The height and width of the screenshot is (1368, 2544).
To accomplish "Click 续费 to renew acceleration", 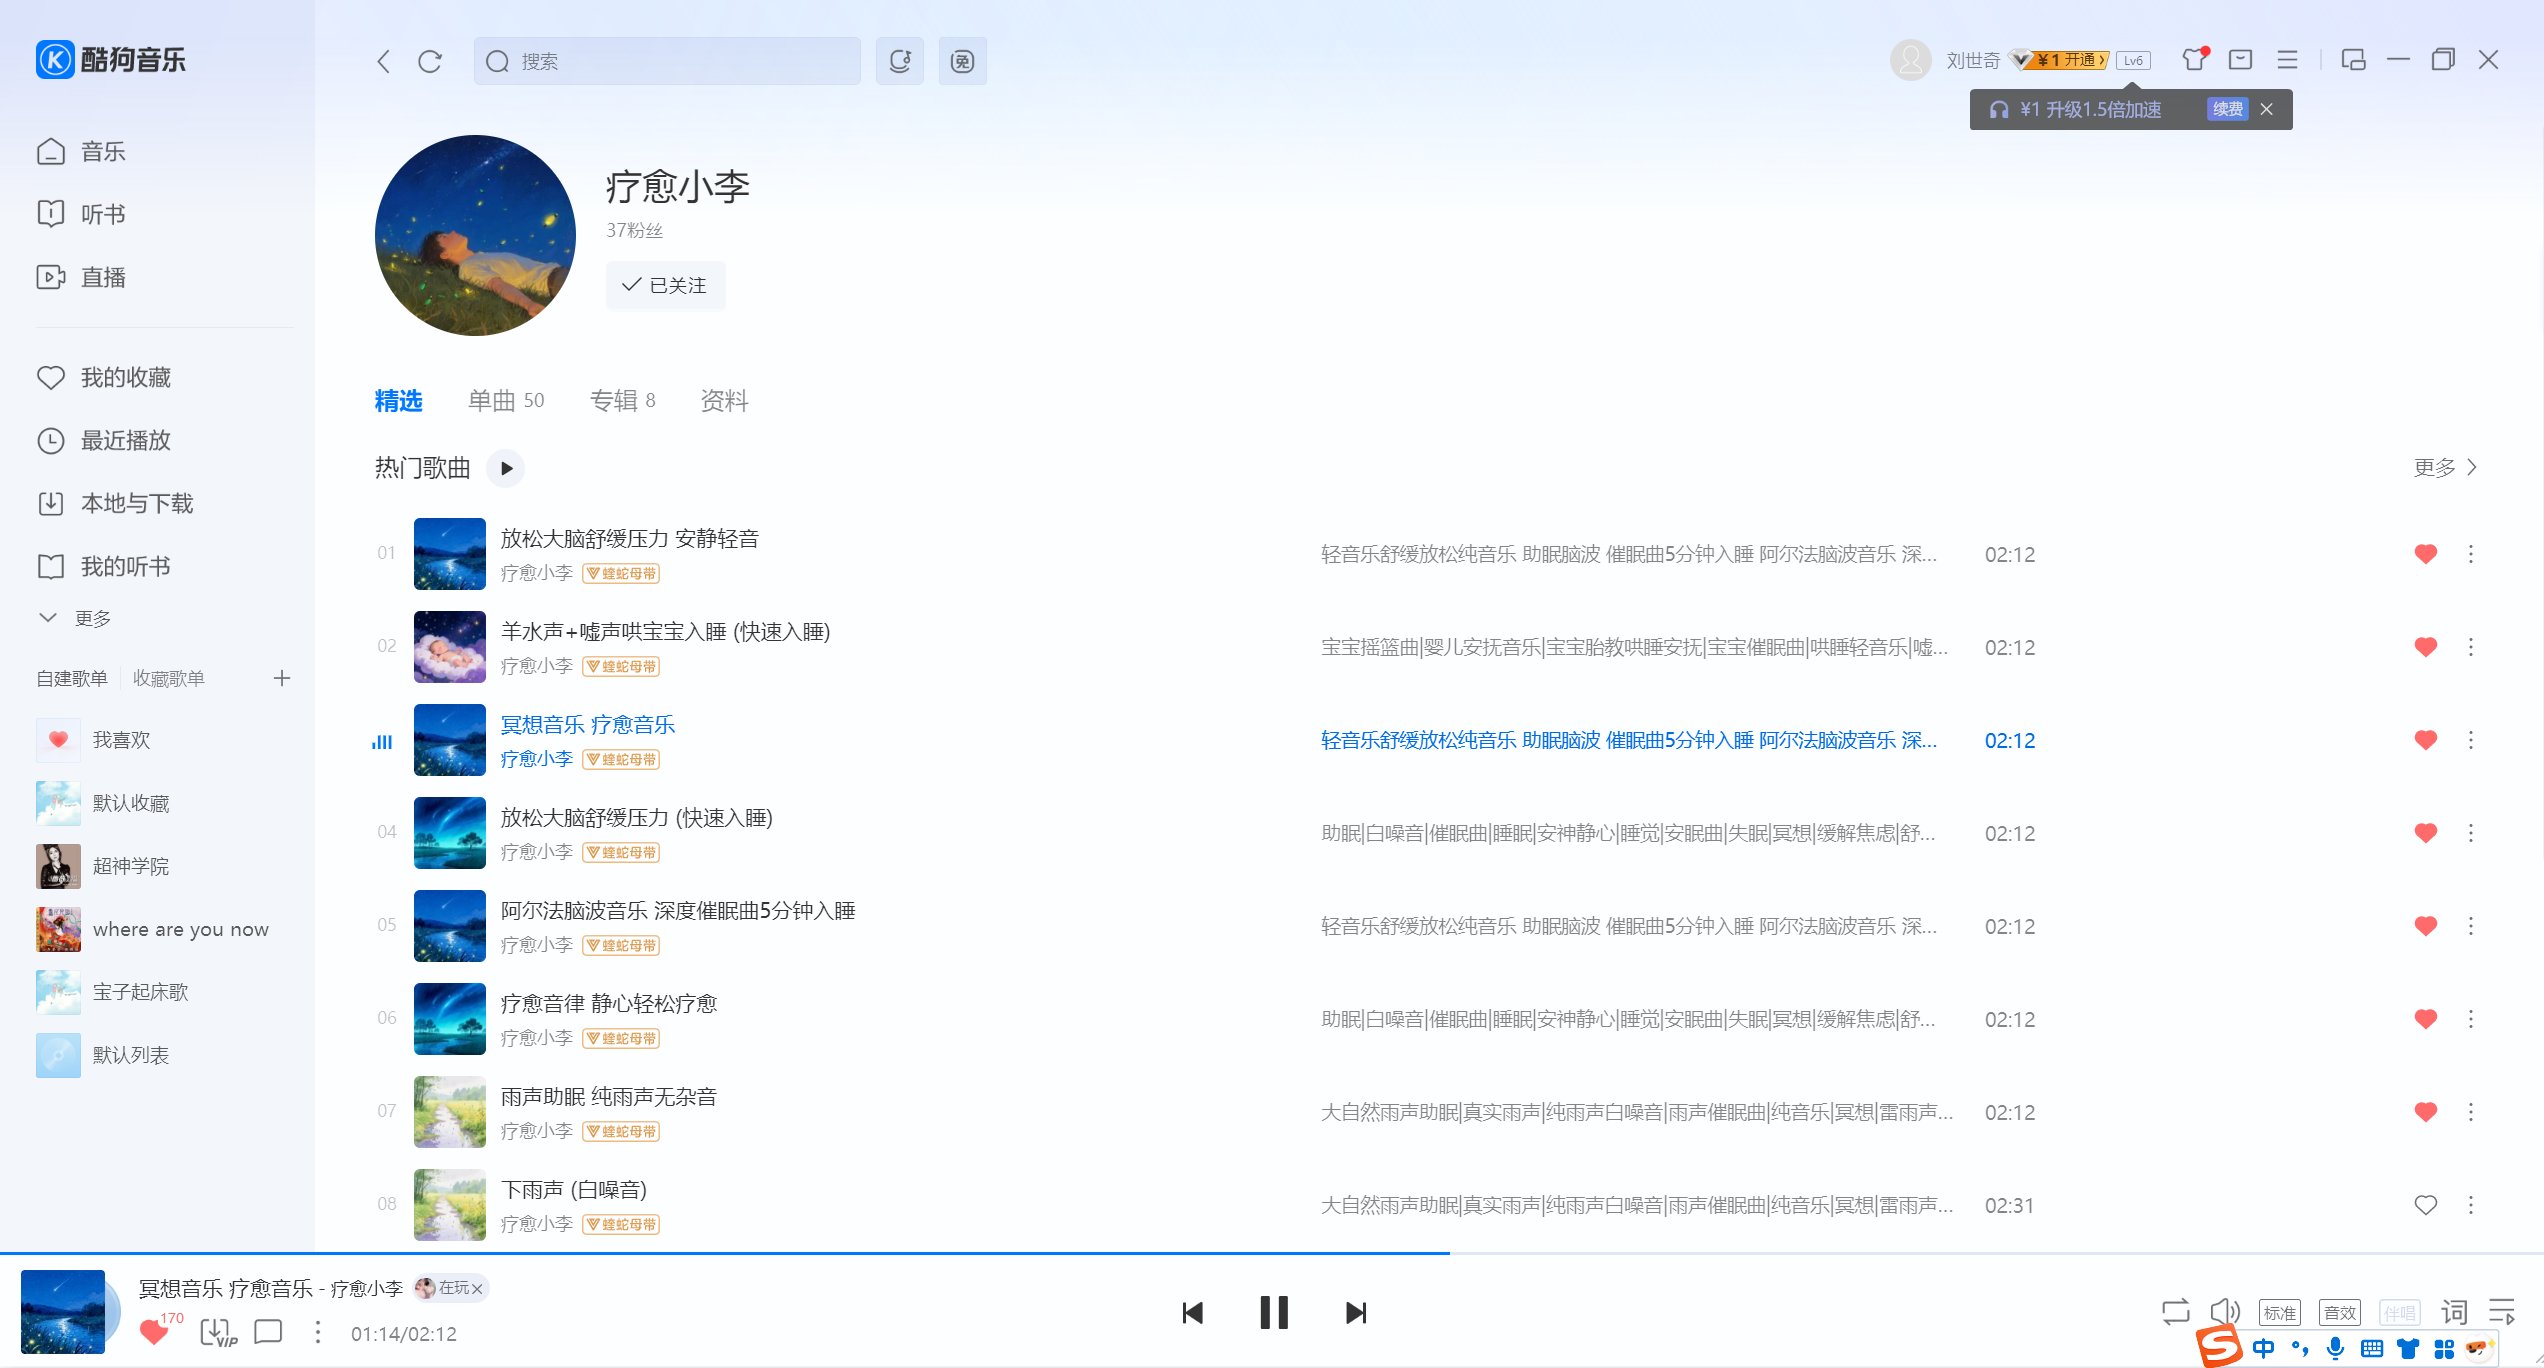I will point(2227,109).
